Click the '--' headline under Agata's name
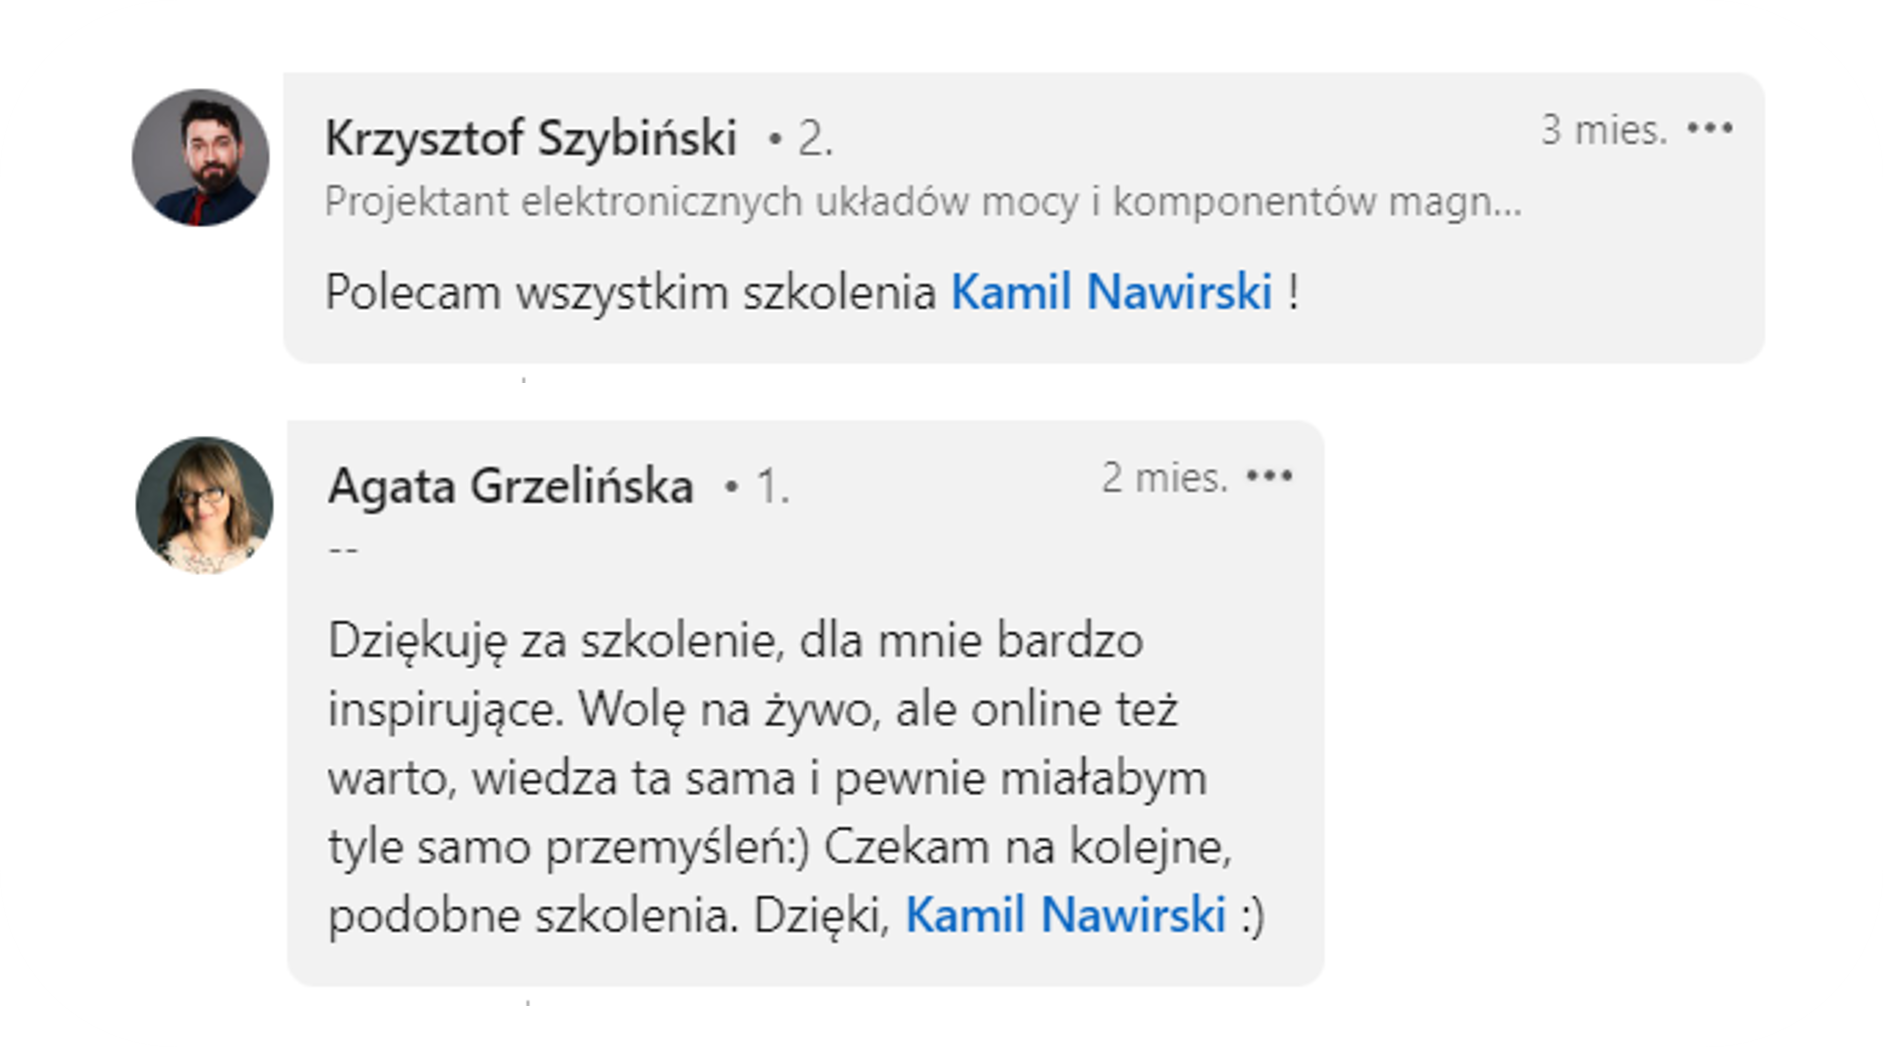The width and height of the screenshot is (1883, 1047). coord(343,549)
